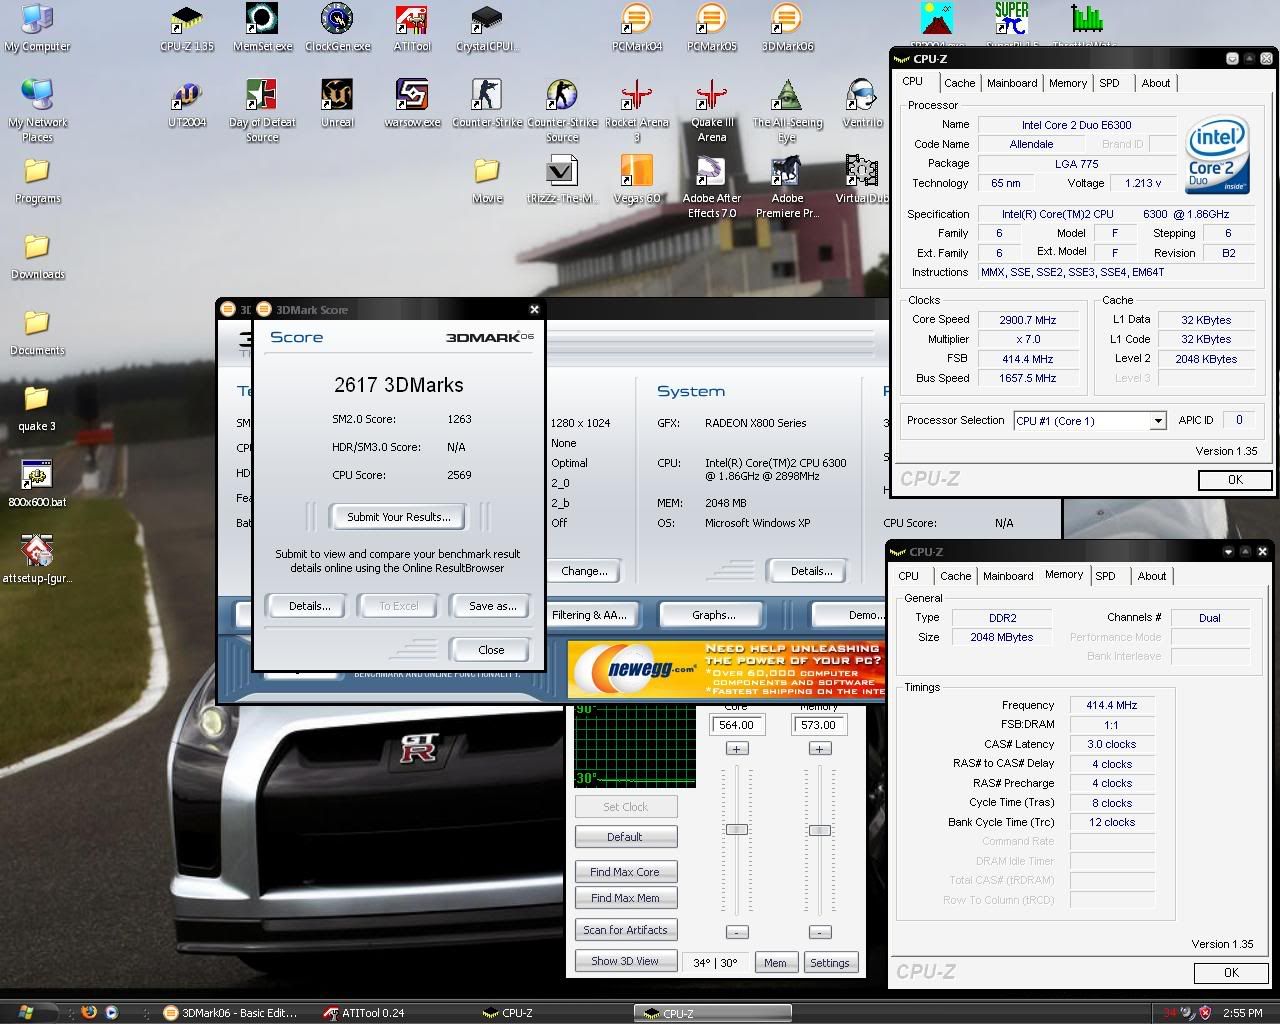Click the Save as button in Score dialog
The width and height of the screenshot is (1280, 1024).
pyautogui.click(x=492, y=606)
